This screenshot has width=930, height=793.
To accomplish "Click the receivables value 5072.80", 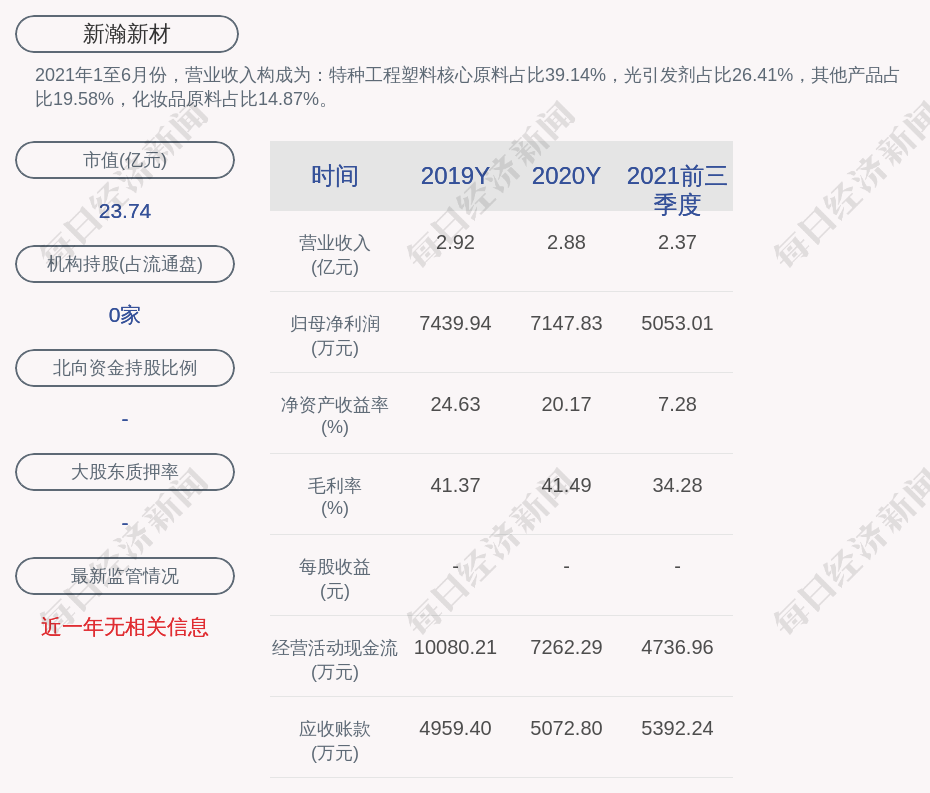I will click(x=566, y=728).
